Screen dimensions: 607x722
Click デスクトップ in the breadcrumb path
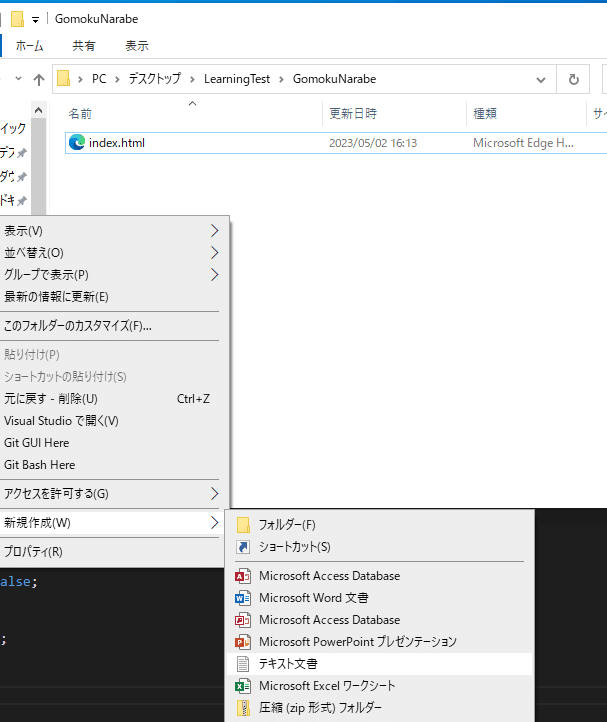pos(155,79)
